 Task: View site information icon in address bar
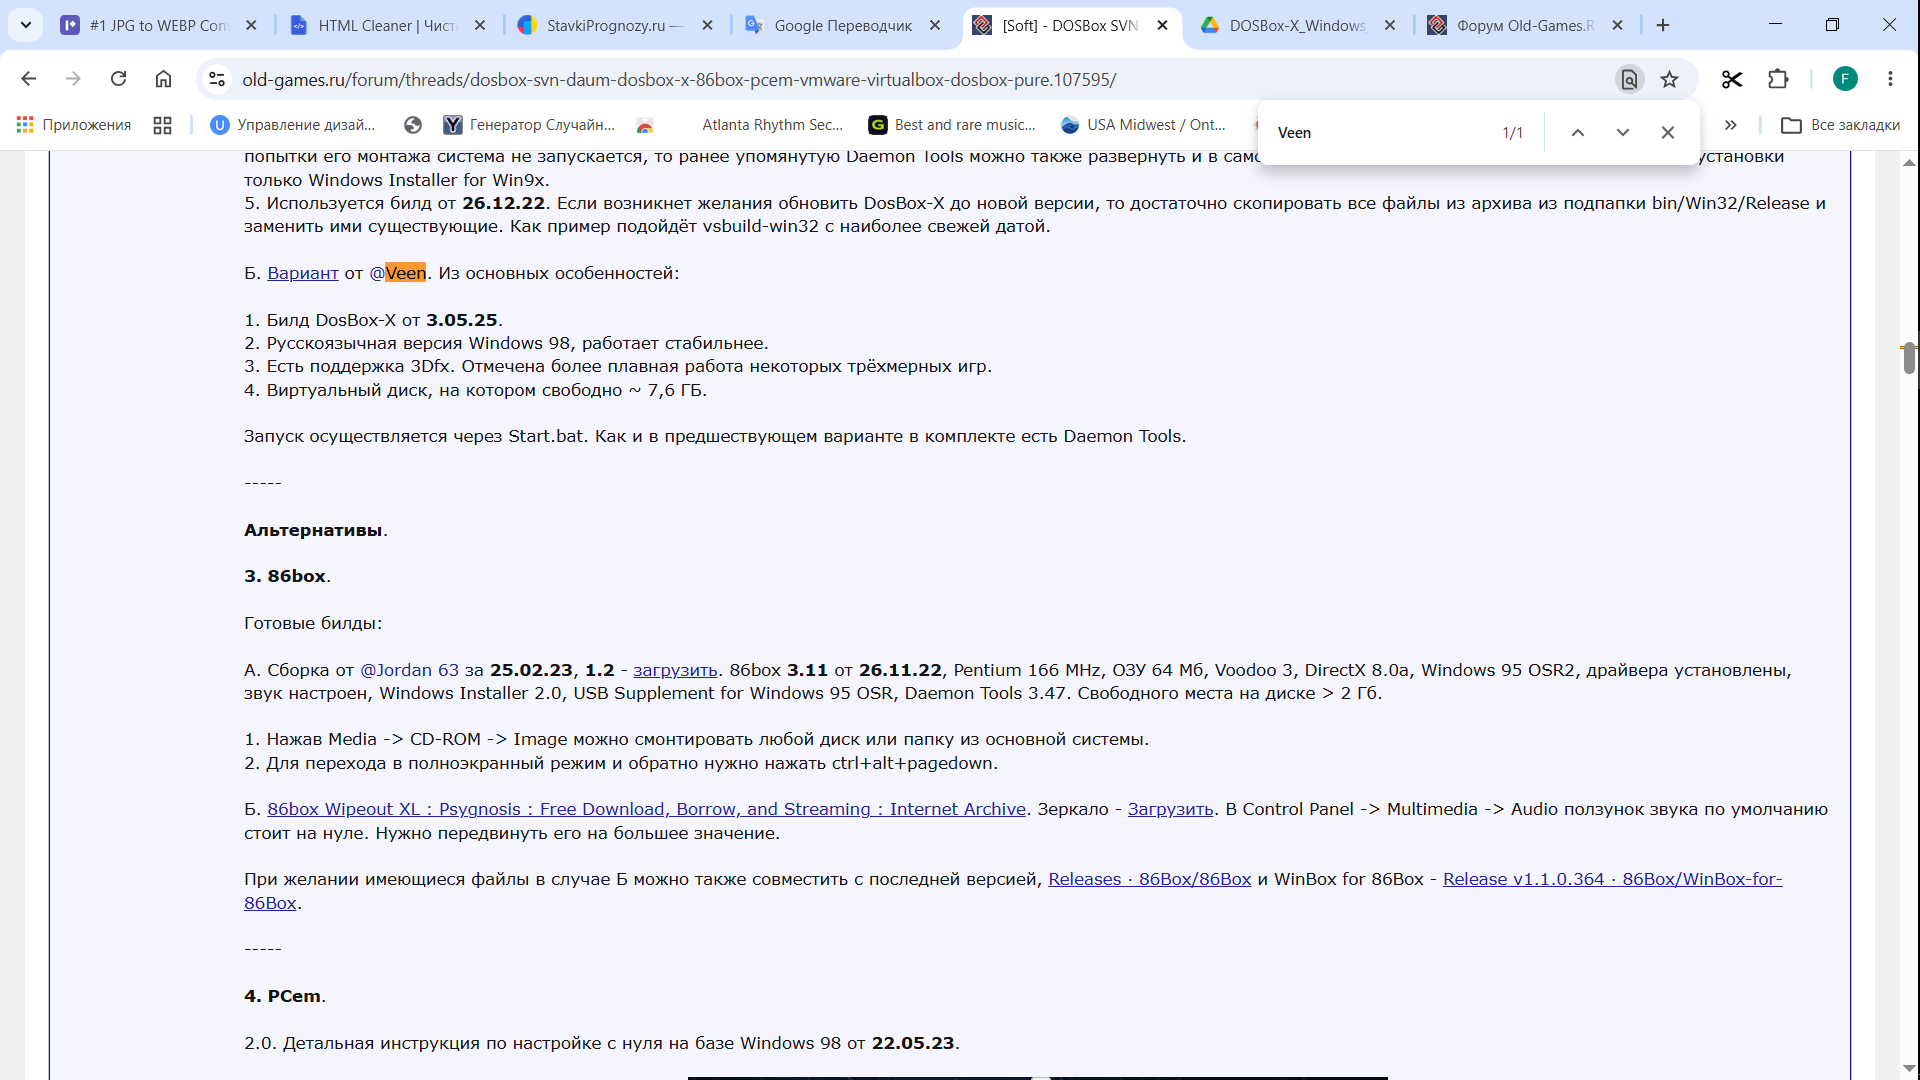[x=217, y=79]
